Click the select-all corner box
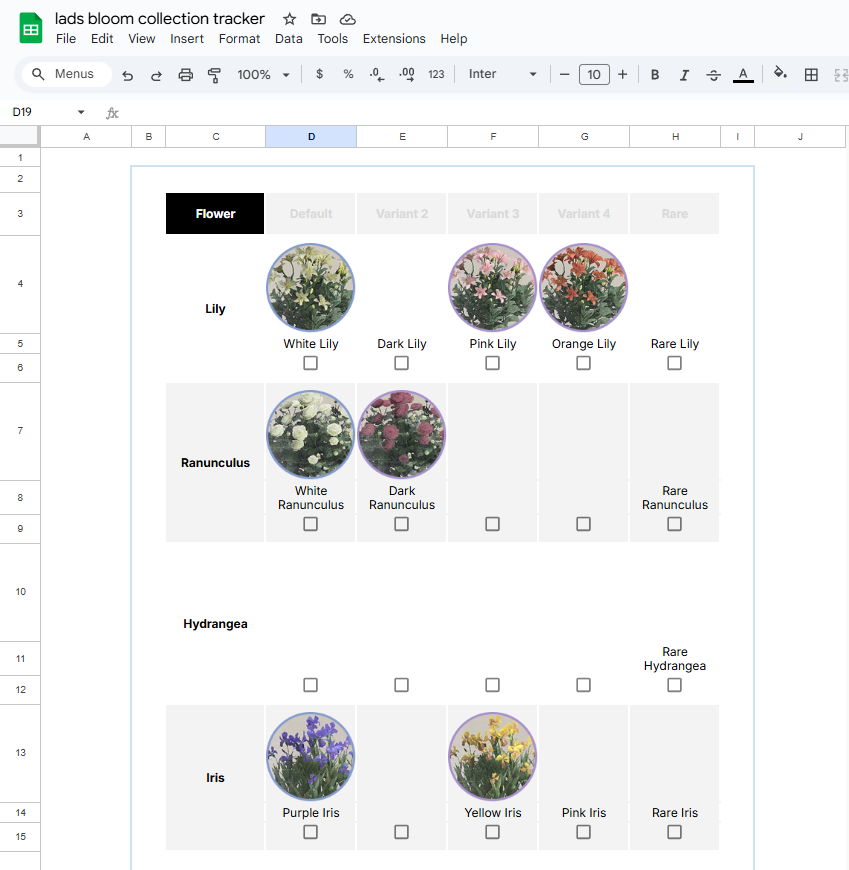 [x=19, y=136]
